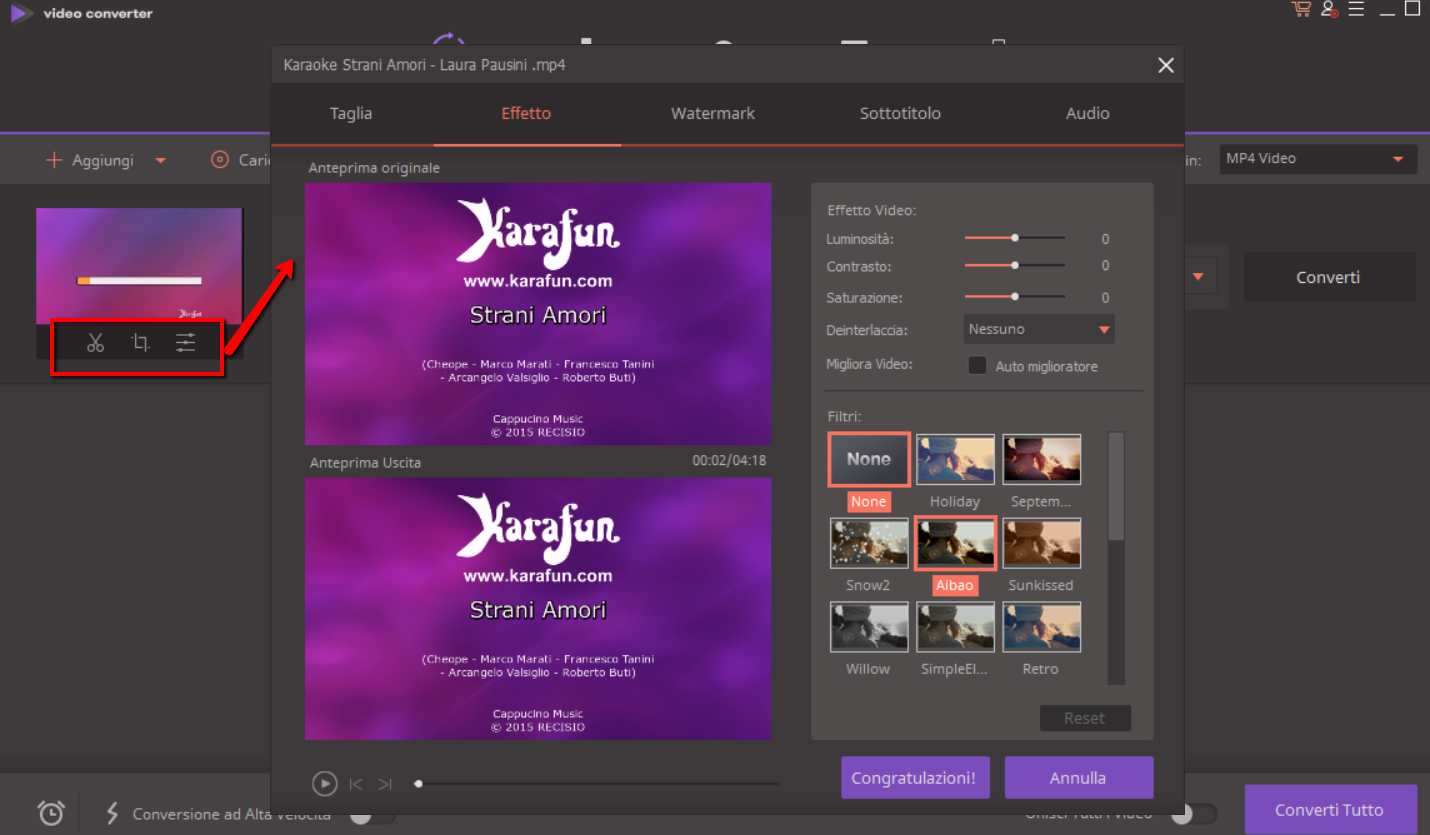
Task: Enable the Auto miglioratore checkbox
Action: 978,365
